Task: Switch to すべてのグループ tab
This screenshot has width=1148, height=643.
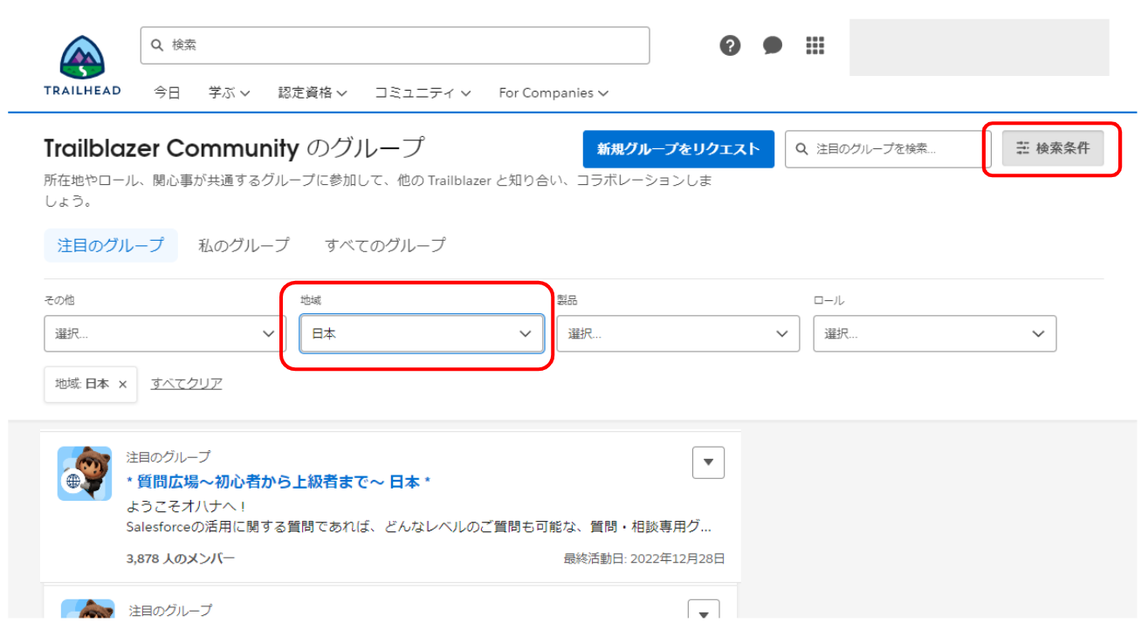Action: (x=385, y=245)
